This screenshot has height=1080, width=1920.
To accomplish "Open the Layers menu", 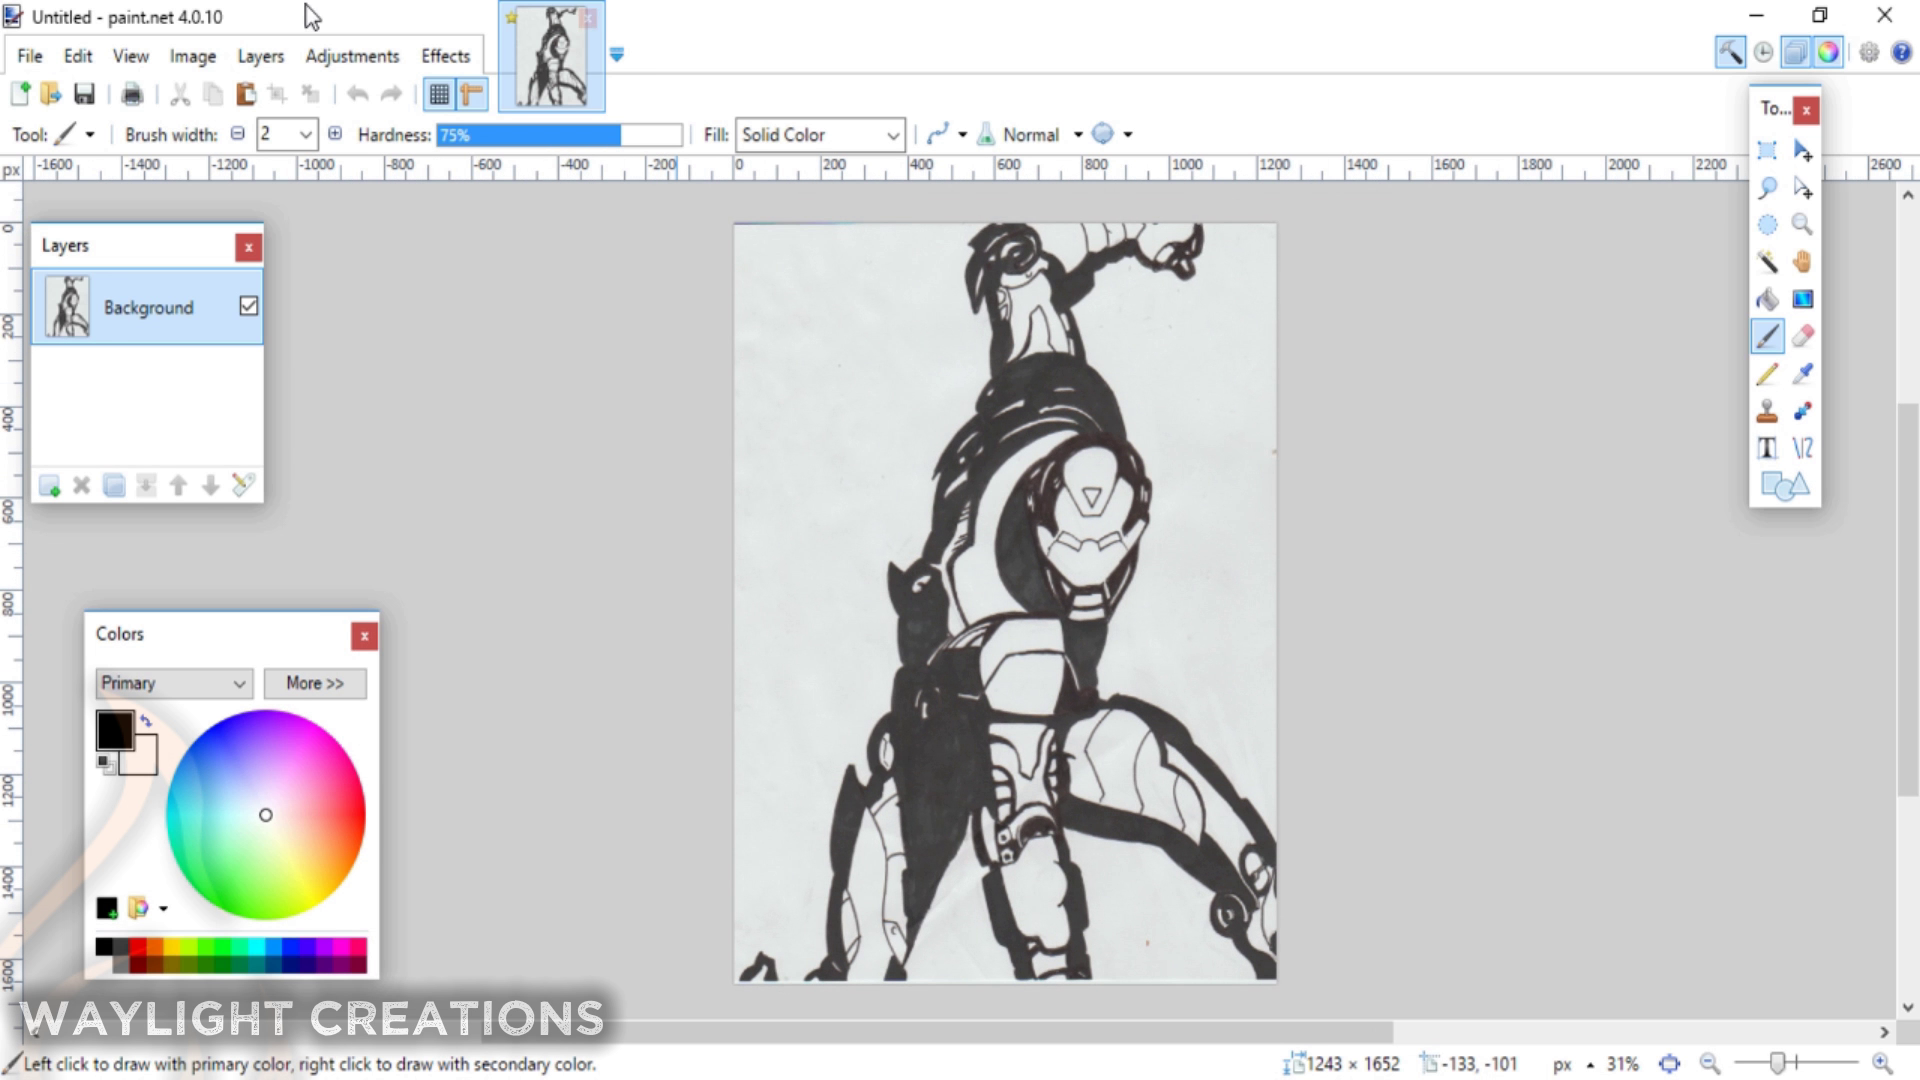I will 261,56.
